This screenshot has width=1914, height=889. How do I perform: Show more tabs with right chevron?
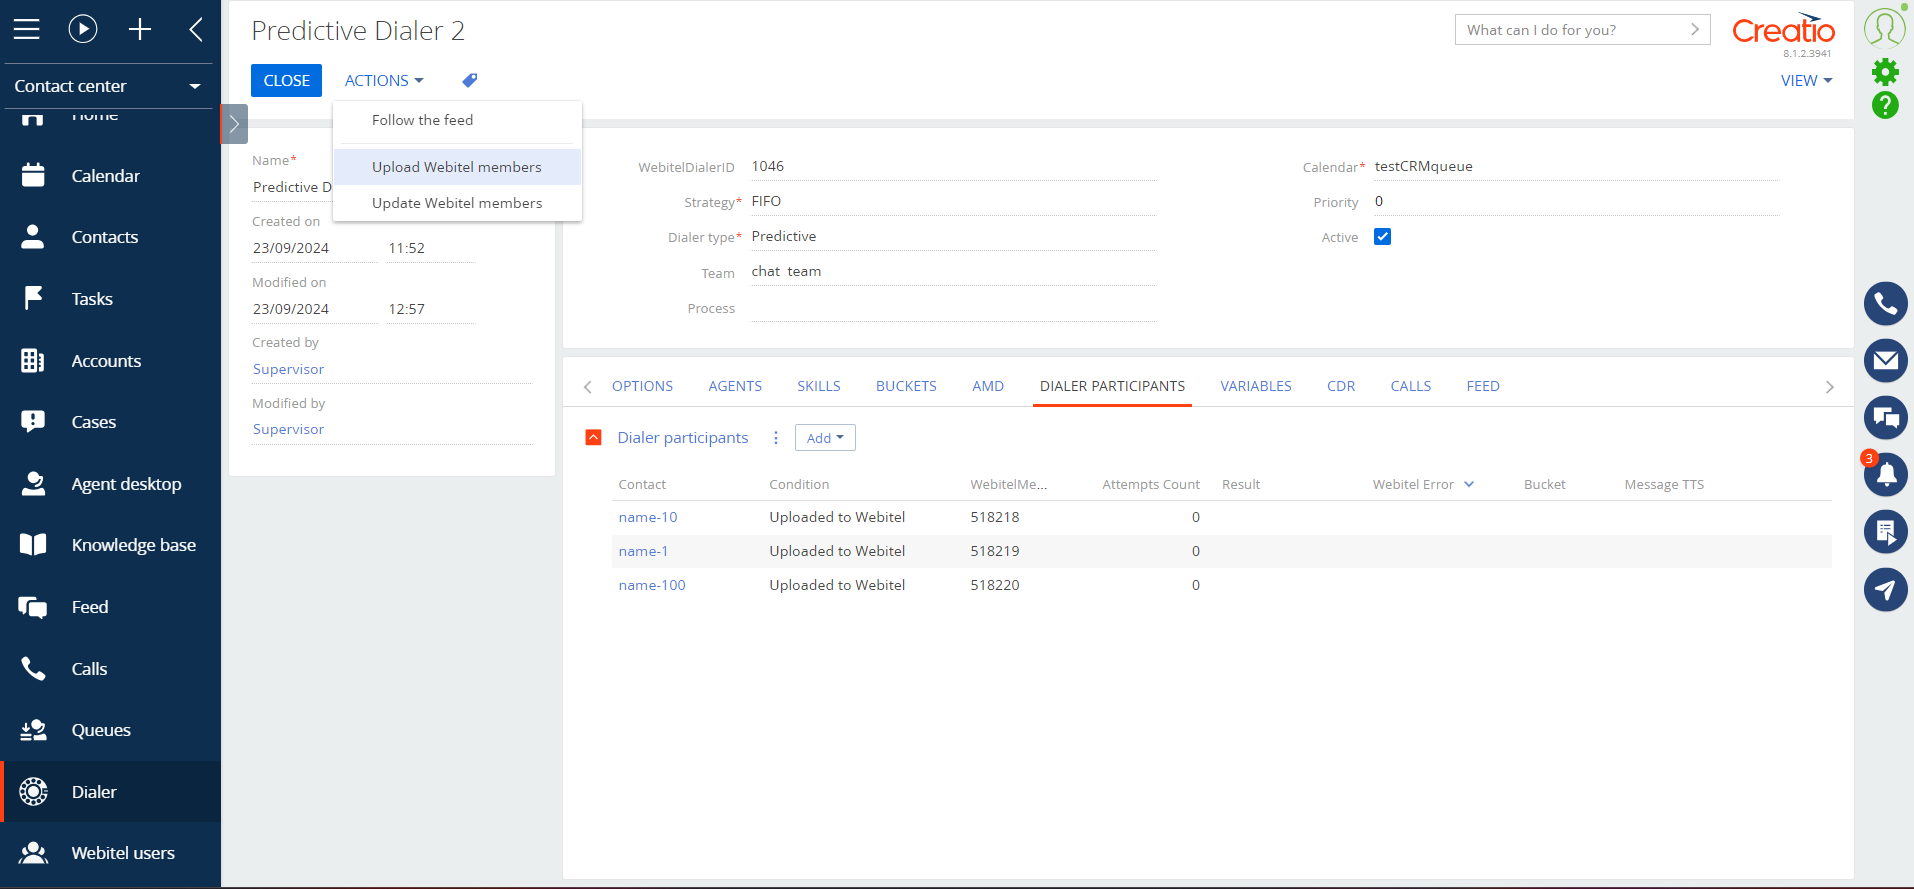tap(1829, 387)
